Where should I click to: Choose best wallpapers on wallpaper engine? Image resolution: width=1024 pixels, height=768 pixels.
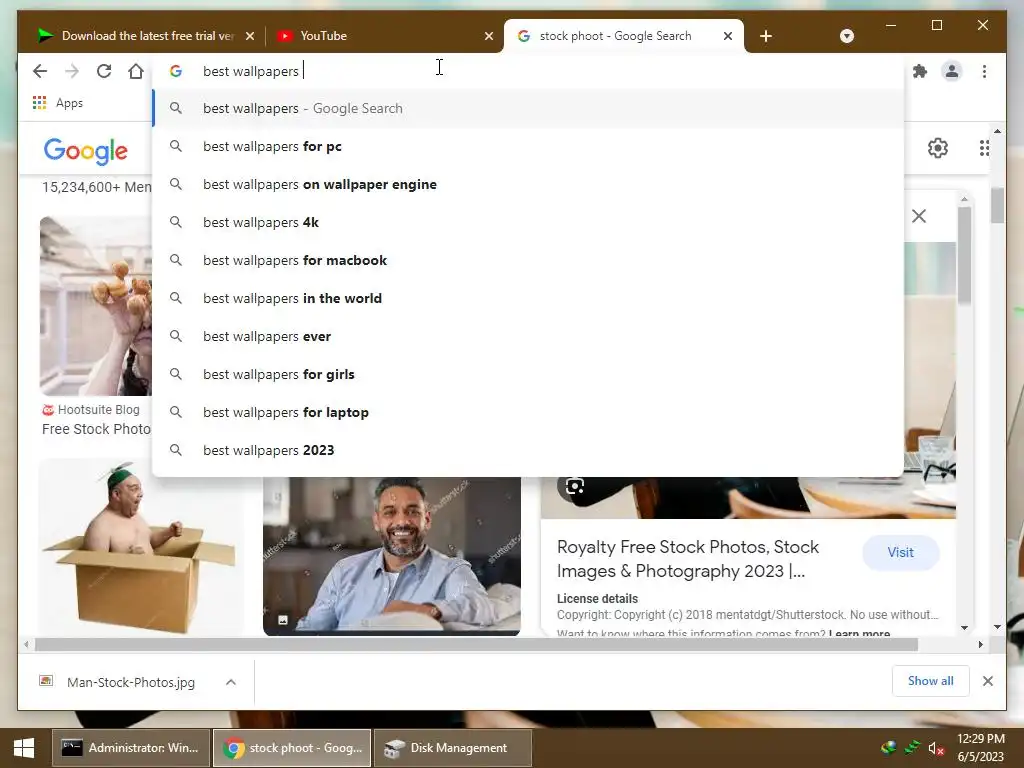528,184
